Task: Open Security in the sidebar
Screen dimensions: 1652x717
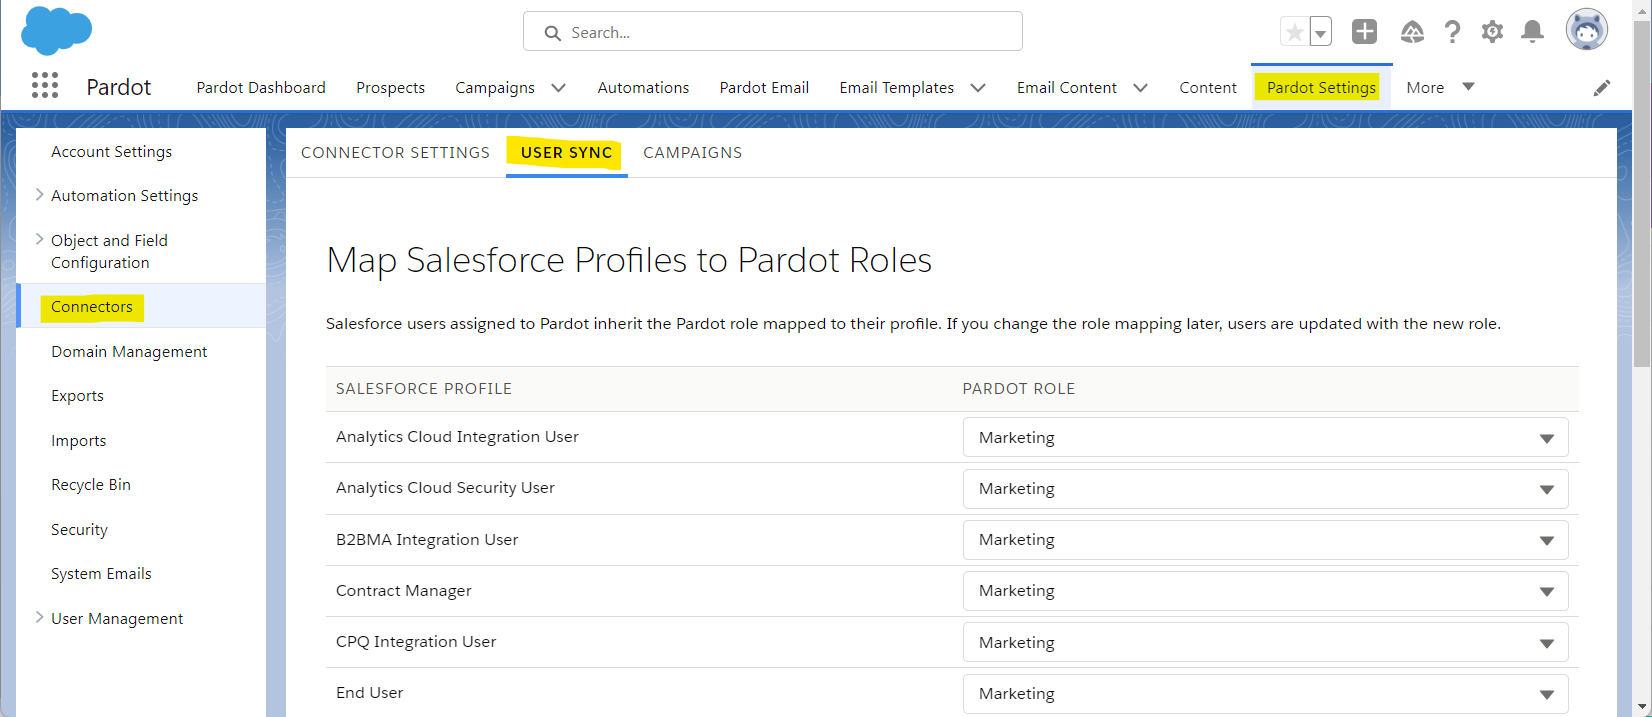Action: 80,530
